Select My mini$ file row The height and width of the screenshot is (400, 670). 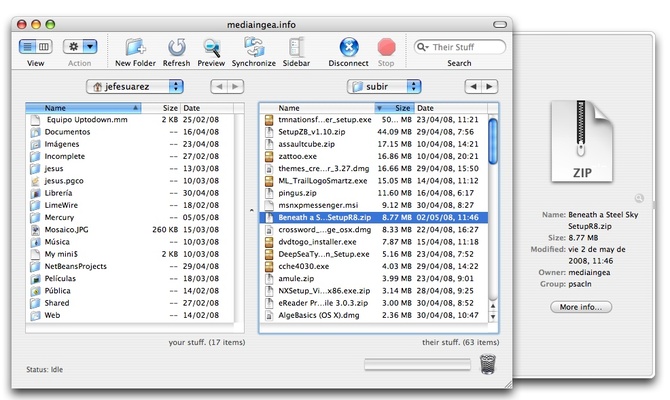pyautogui.click(x=130, y=254)
